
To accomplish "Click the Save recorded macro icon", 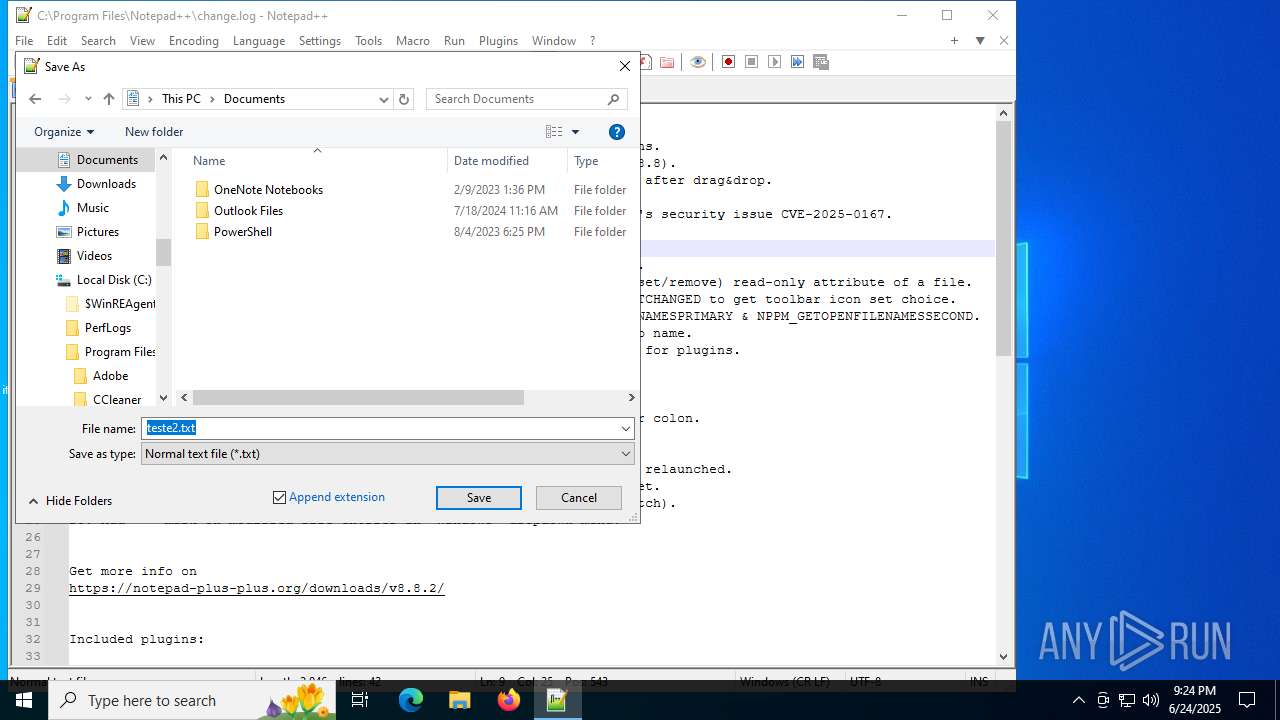I will click(x=821, y=62).
